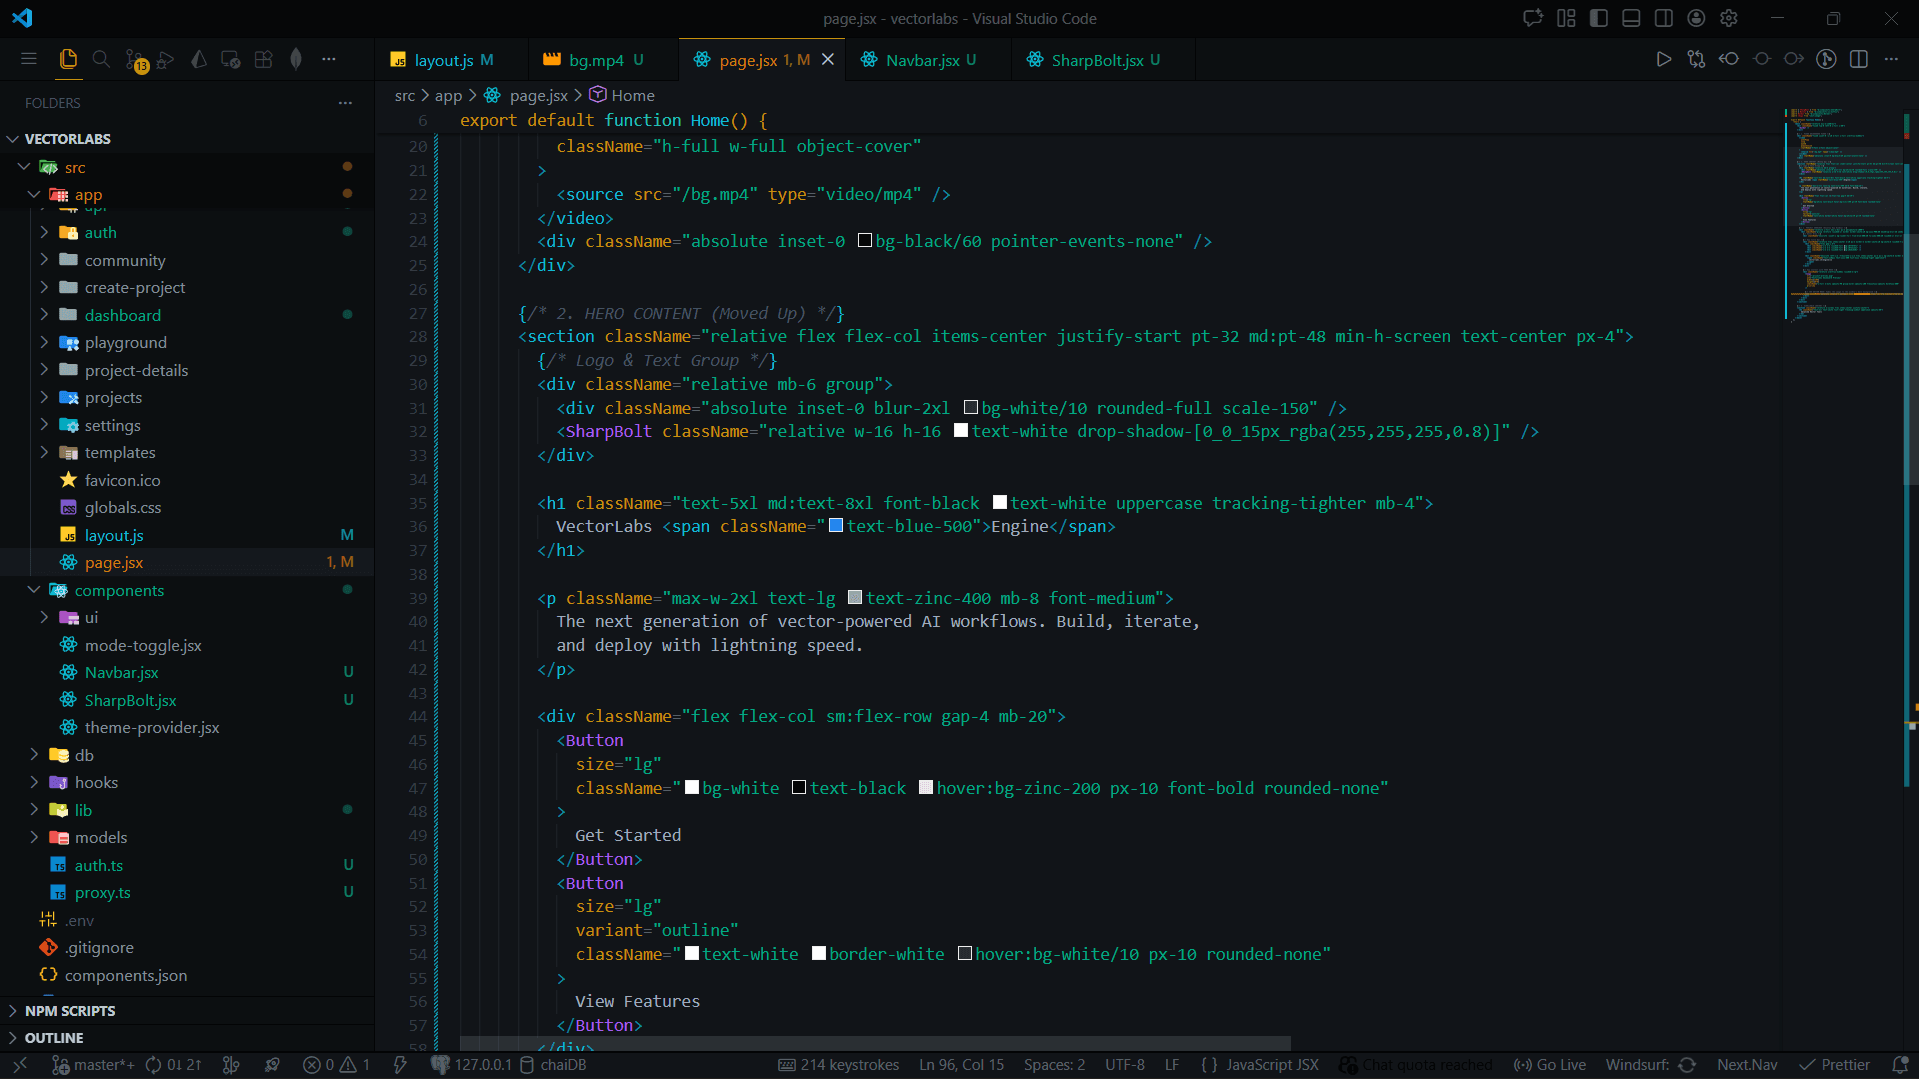Synchronize changes in status bar
Viewport: 1919px width, 1079px height.
[173, 1065]
